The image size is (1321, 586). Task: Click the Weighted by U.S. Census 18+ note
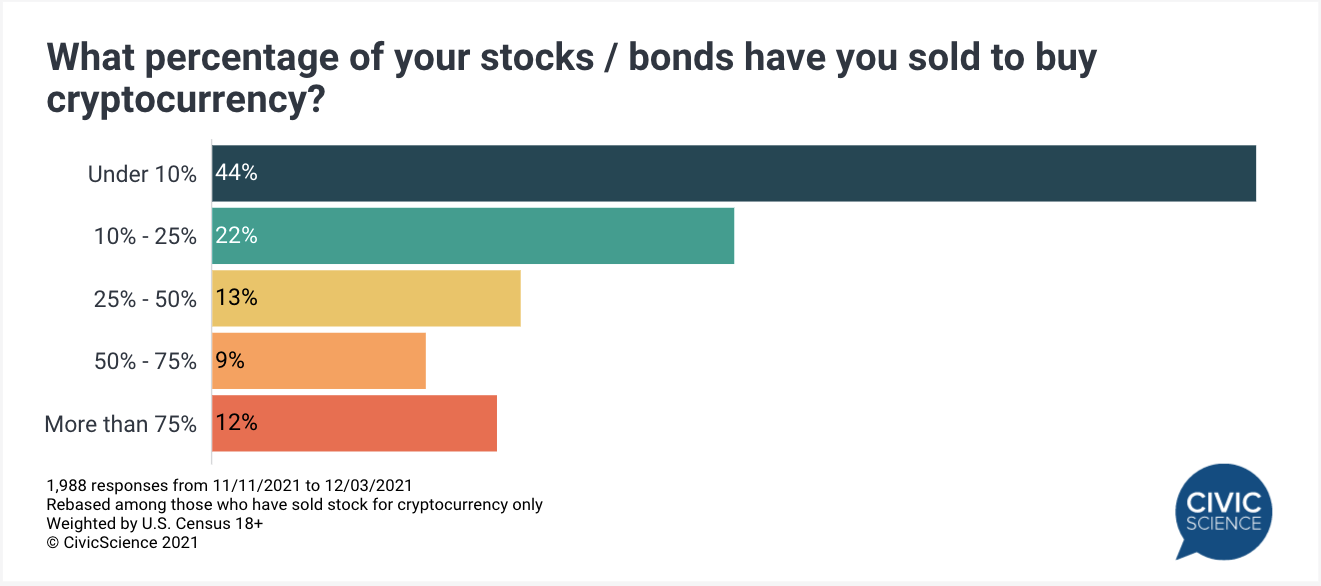[154, 523]
